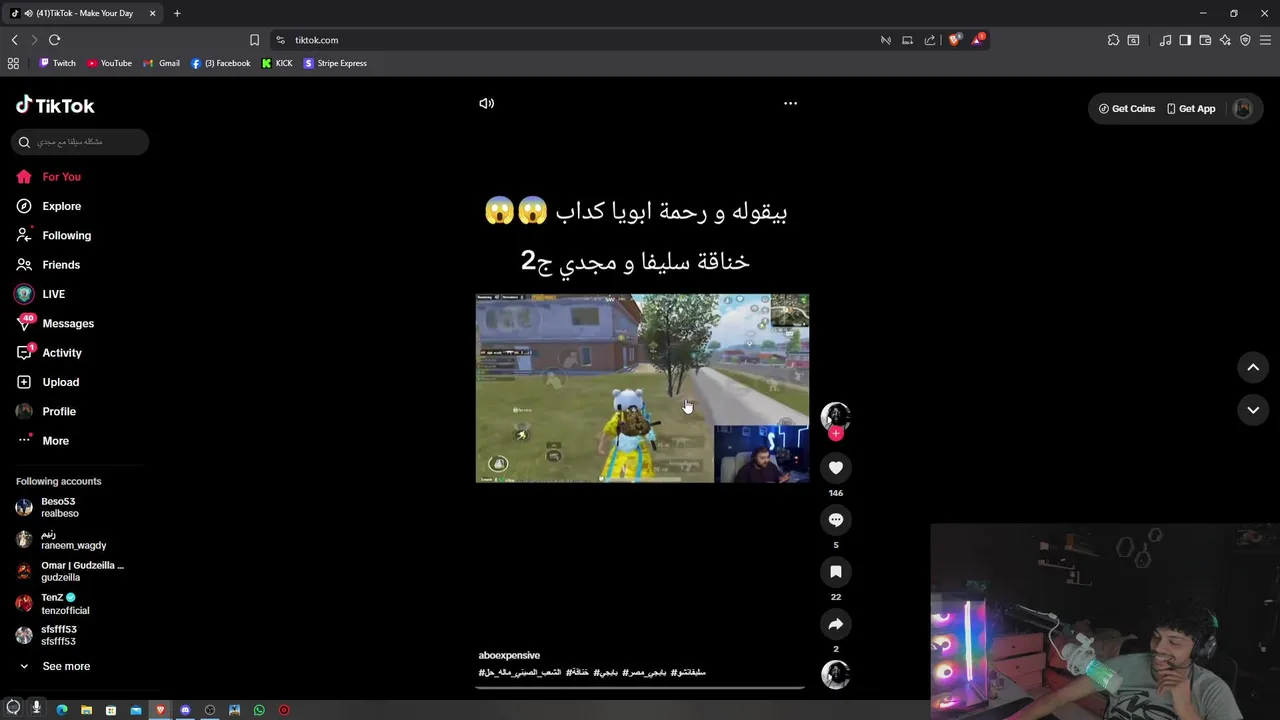The width and height of the screenshot is (1280, 720).
Task: Click the Get App button
Action: (1191, 108)
